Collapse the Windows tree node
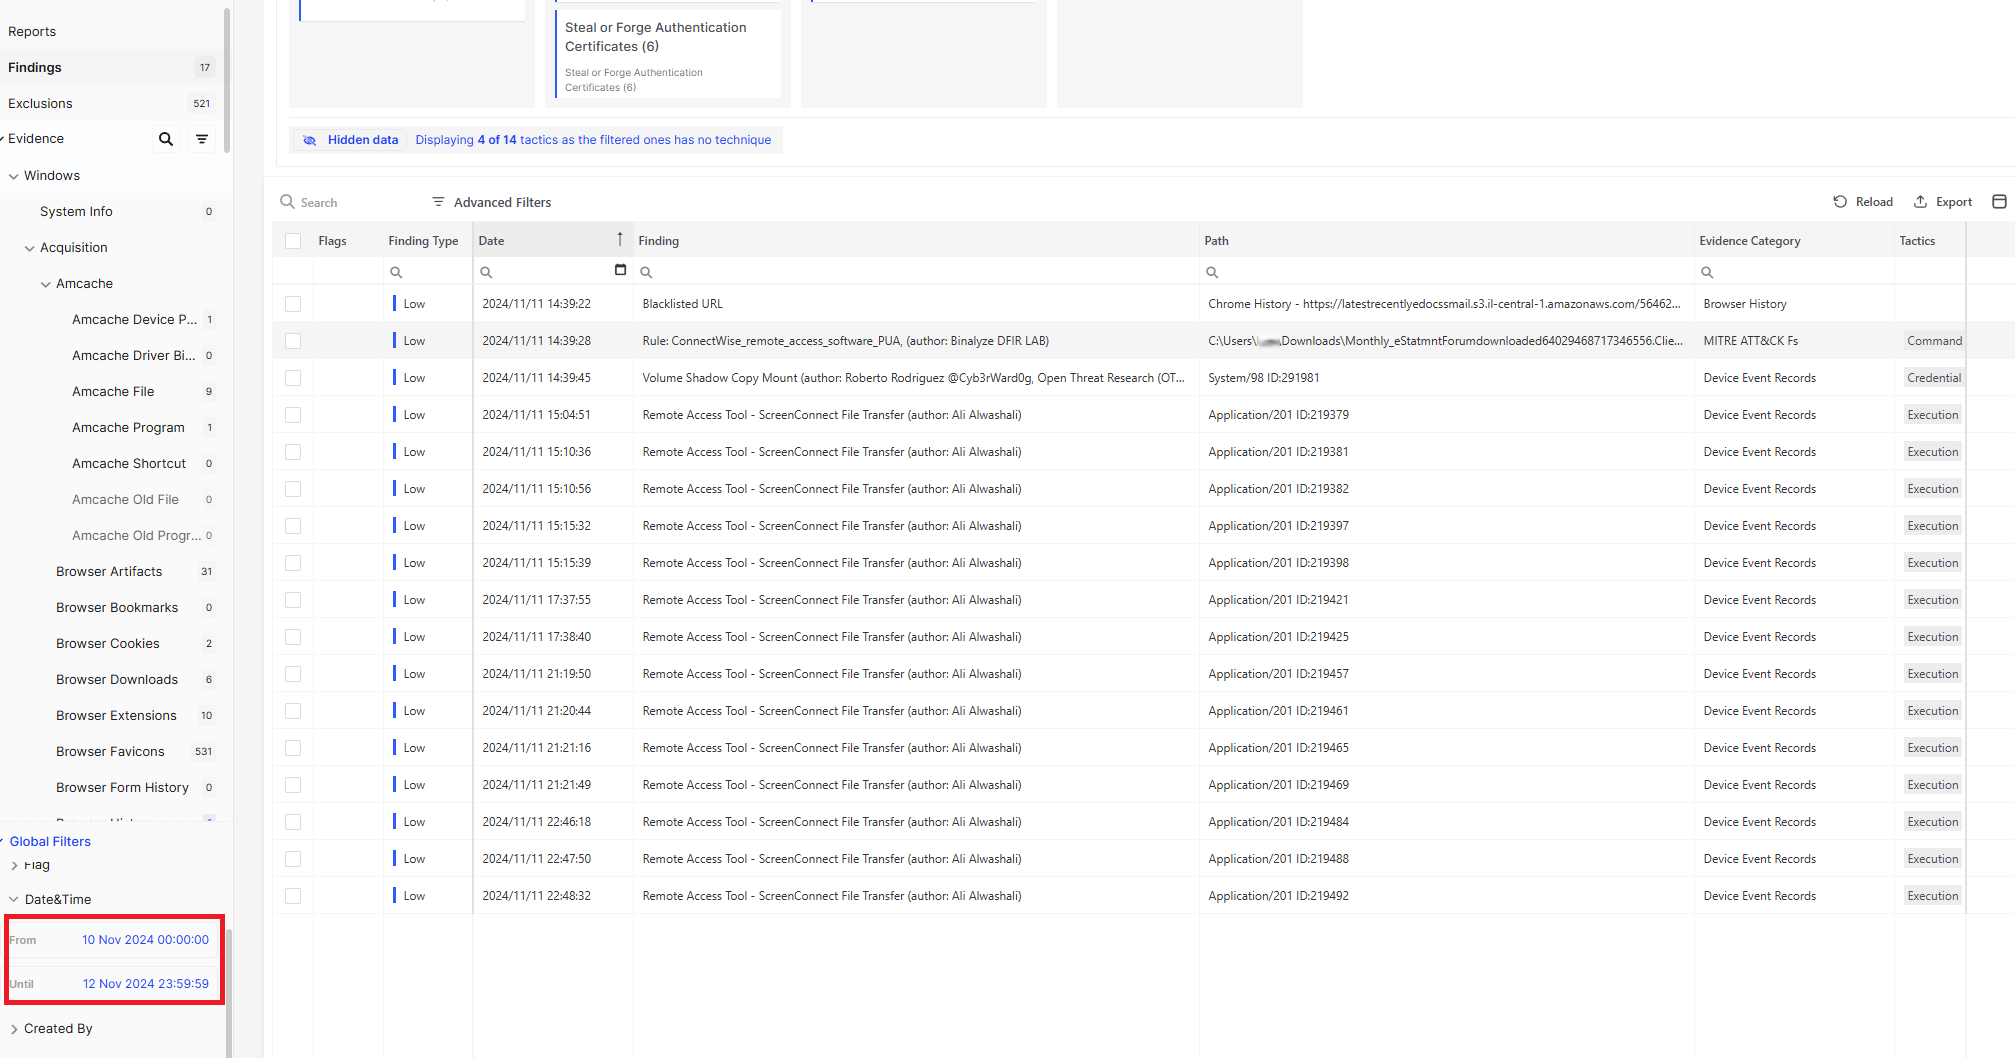The image size is (2015, 1058). 14,176
